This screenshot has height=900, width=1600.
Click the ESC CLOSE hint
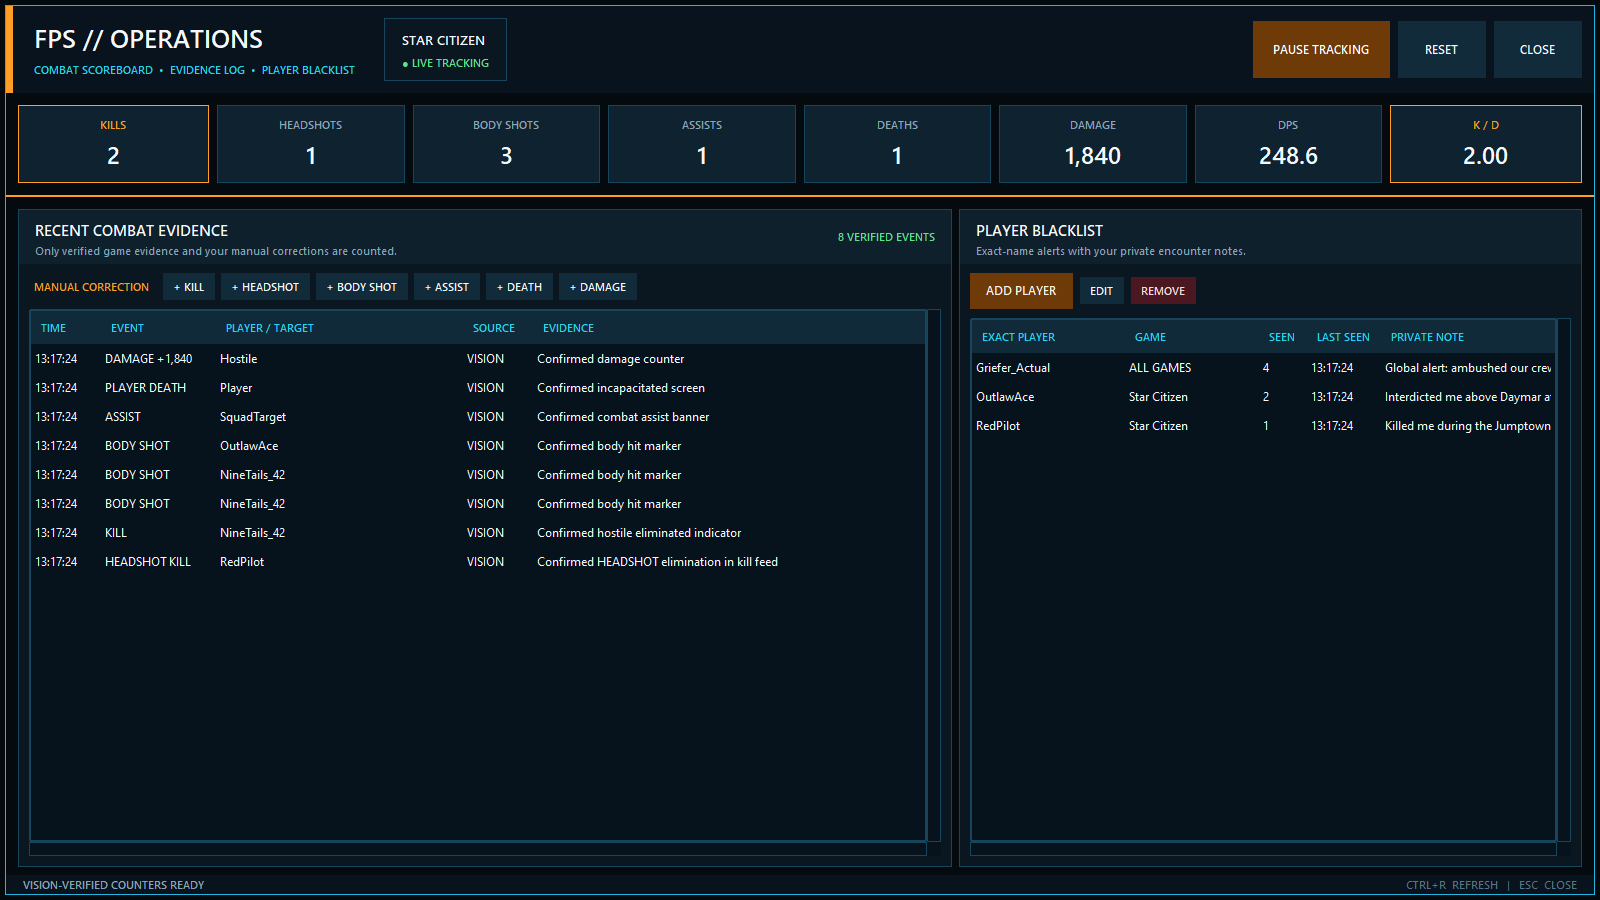[x=1548, y=885]
